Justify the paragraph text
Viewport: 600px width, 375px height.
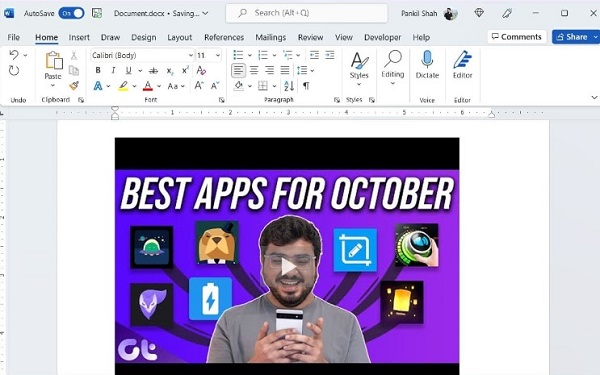pyautogui.click(x=285, y=70)
